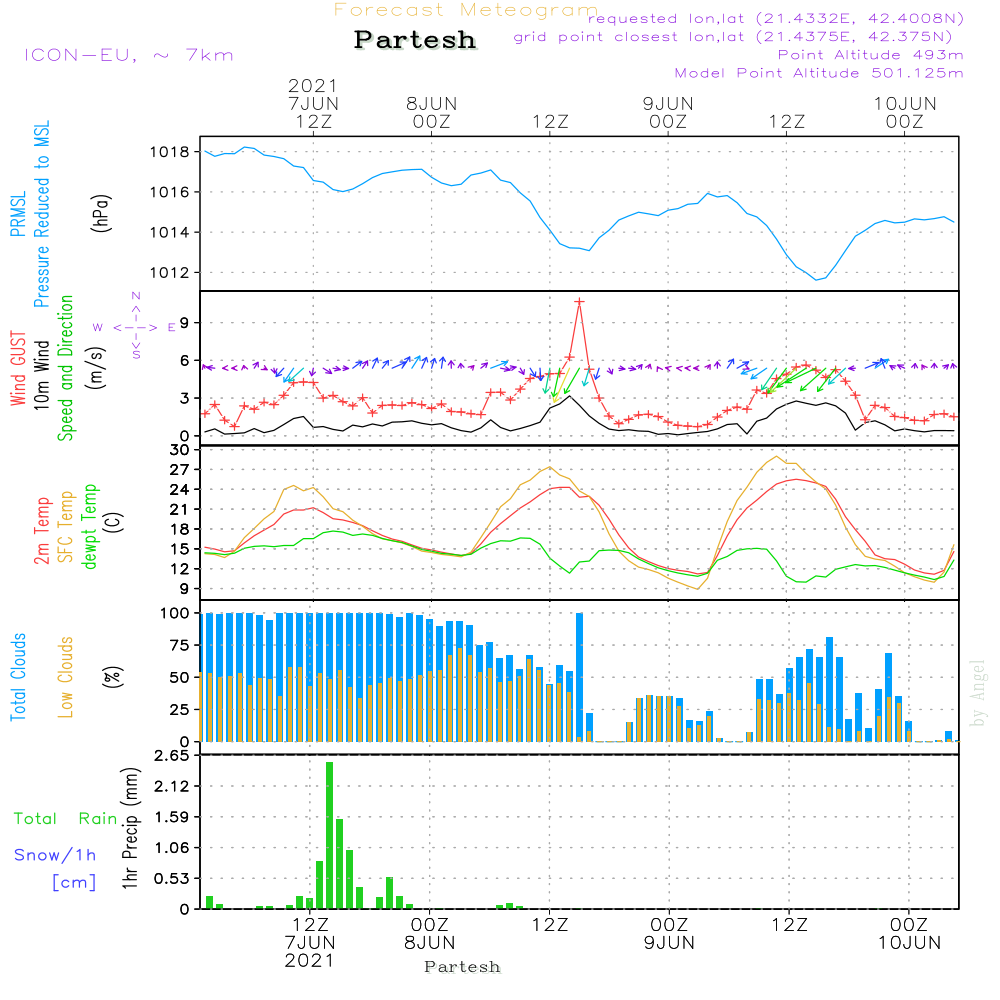Click the 100% cloud bar near 8JUN 14Z

coord(580,677)
